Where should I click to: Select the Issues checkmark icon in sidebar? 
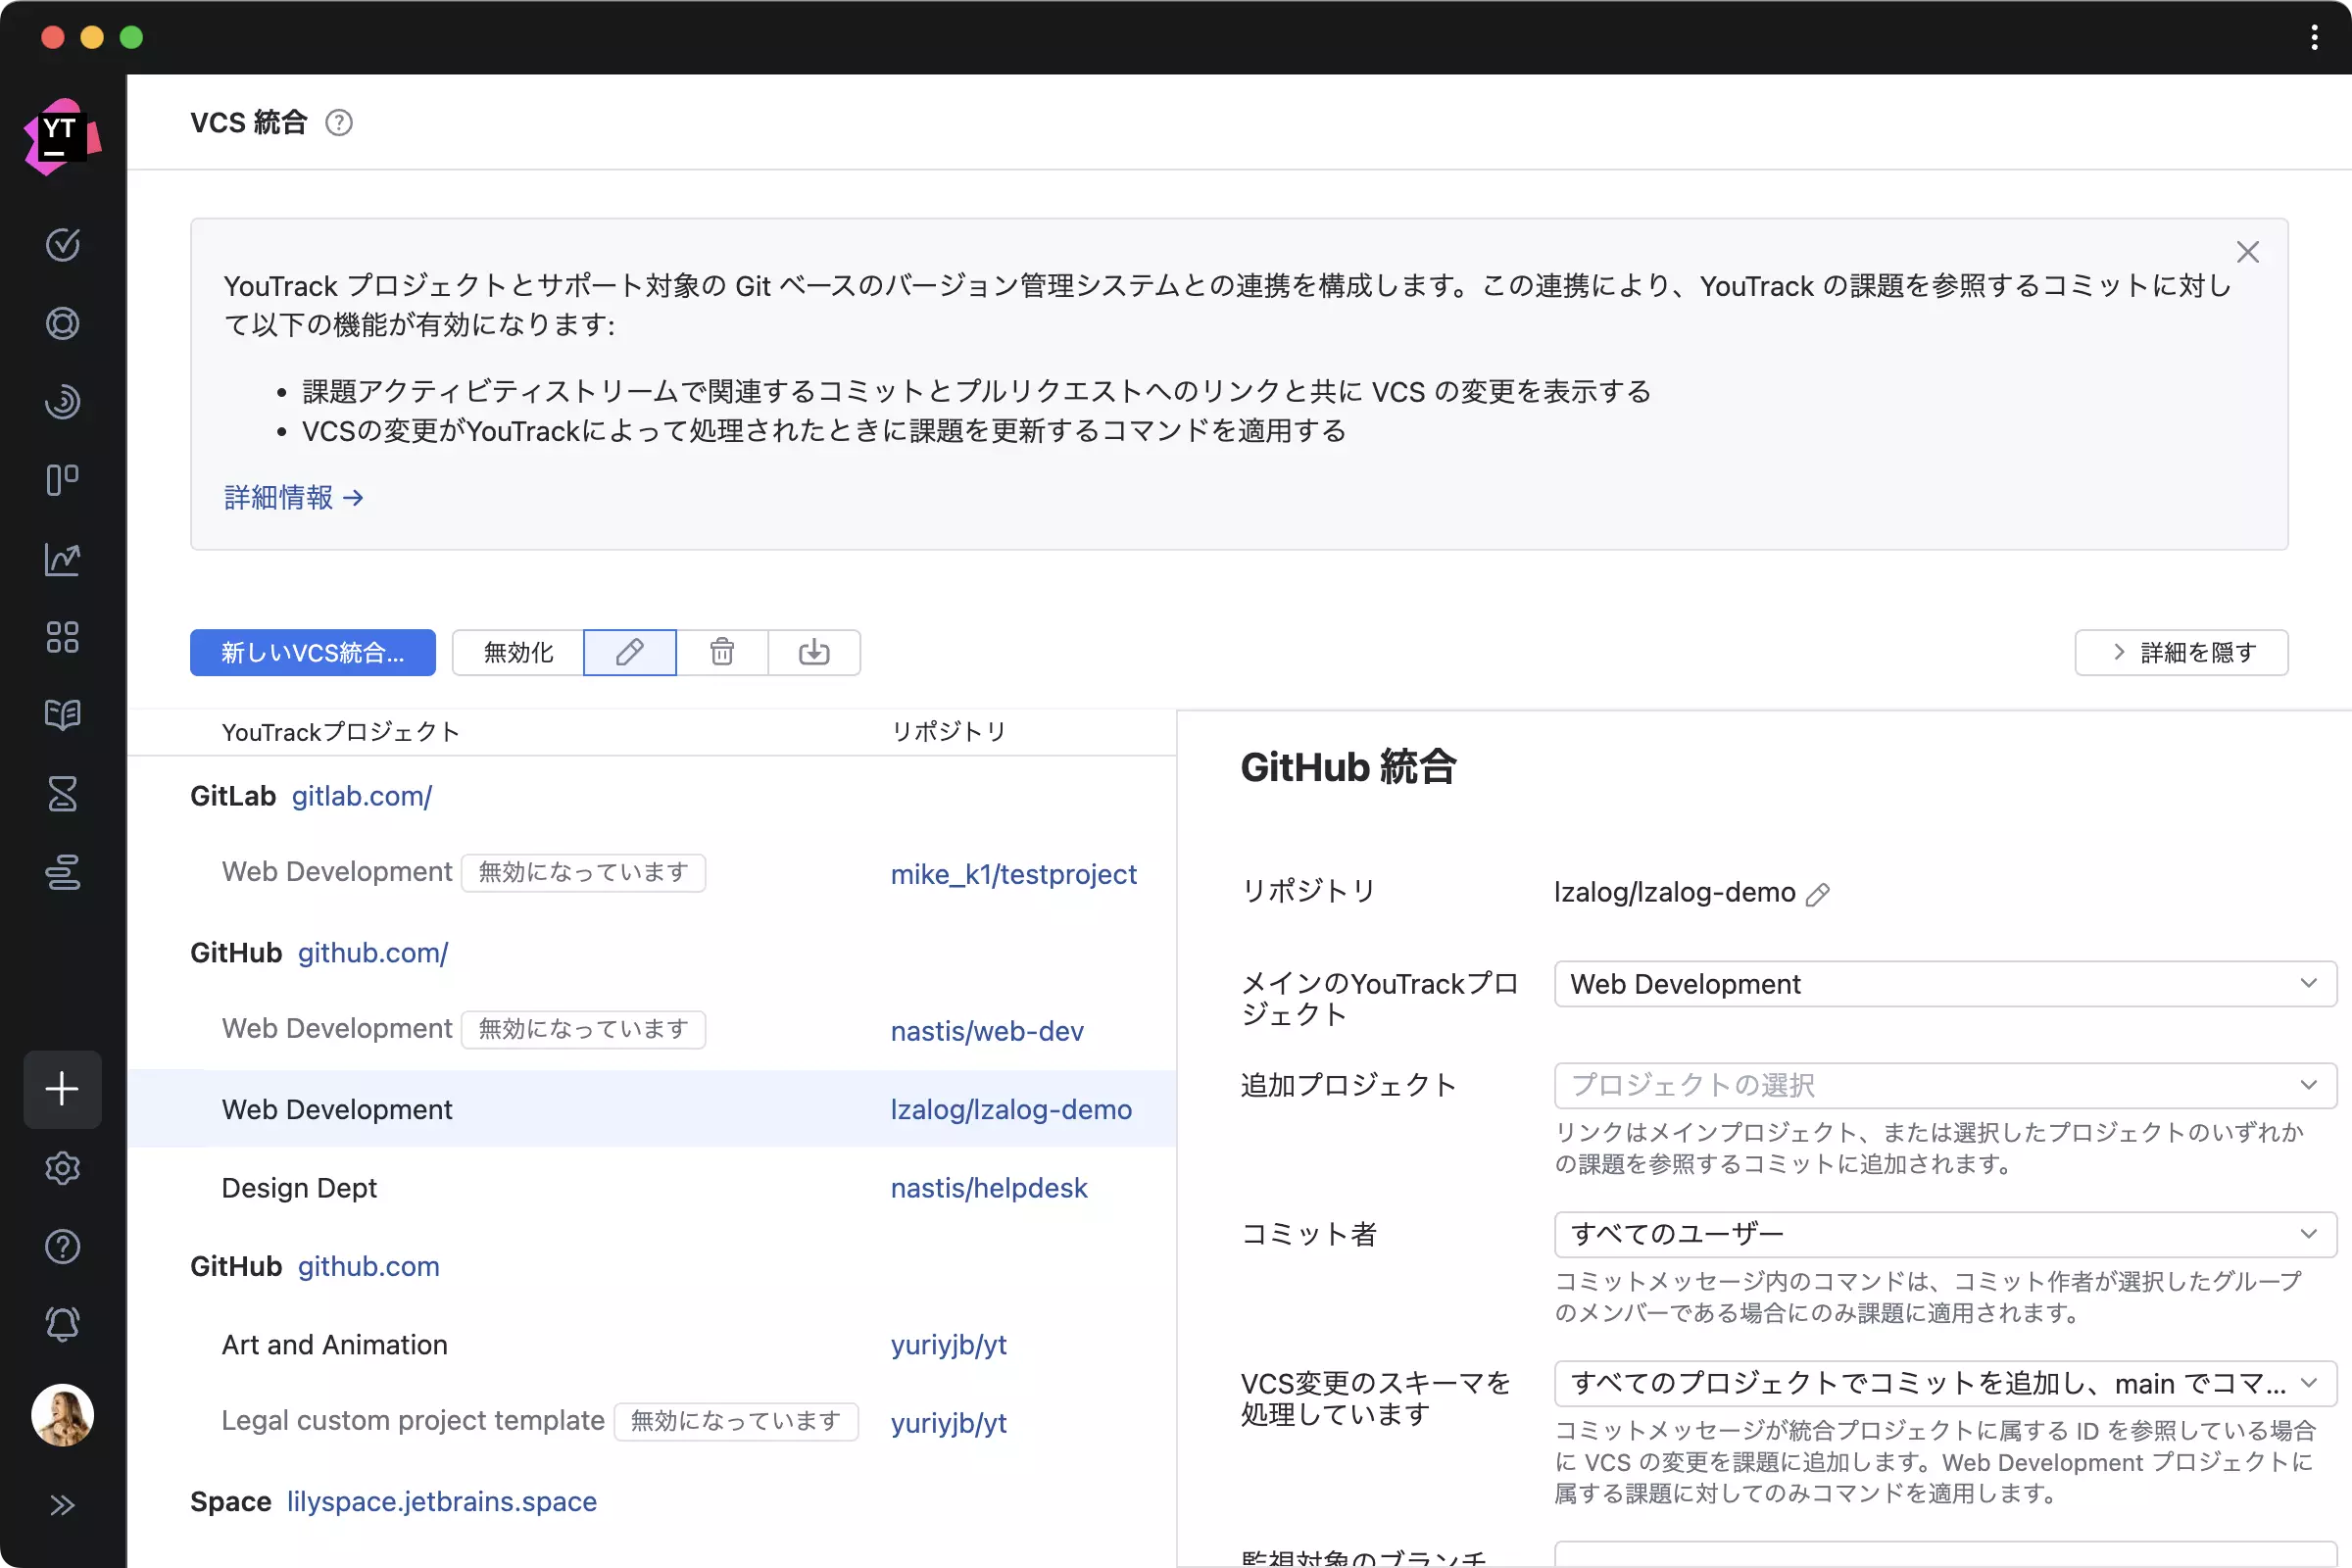[x=62, y=245]
